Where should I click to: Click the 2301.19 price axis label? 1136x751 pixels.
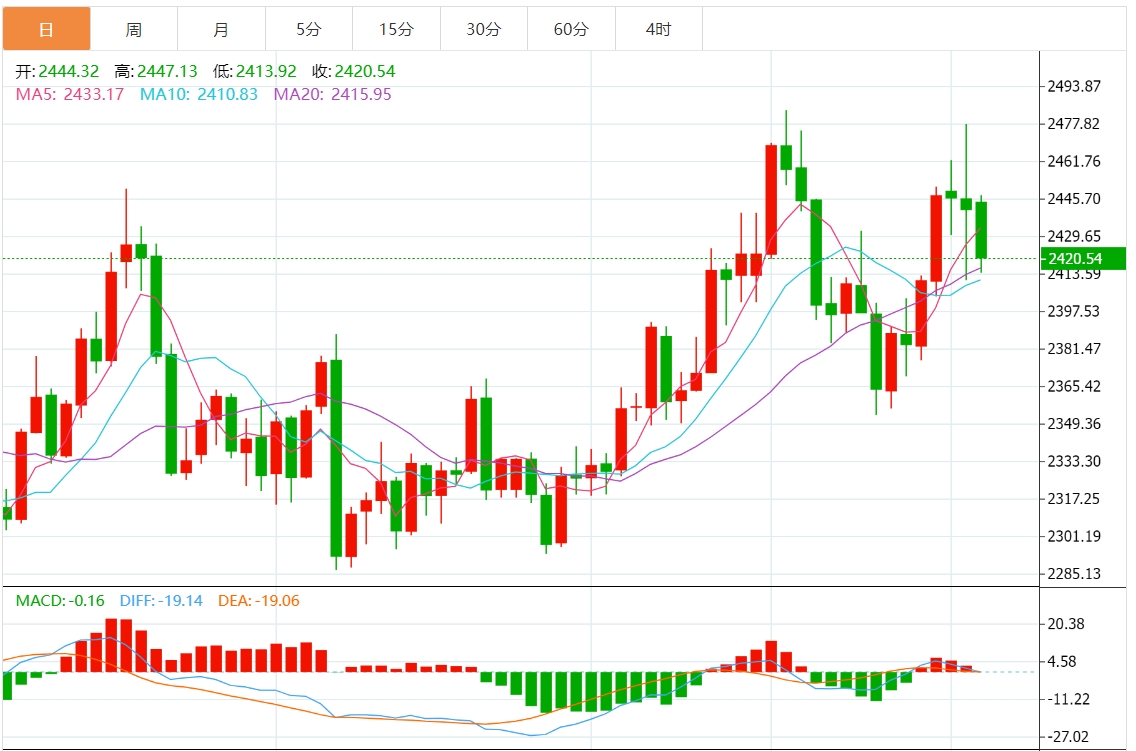click(x=1074, y=536)
